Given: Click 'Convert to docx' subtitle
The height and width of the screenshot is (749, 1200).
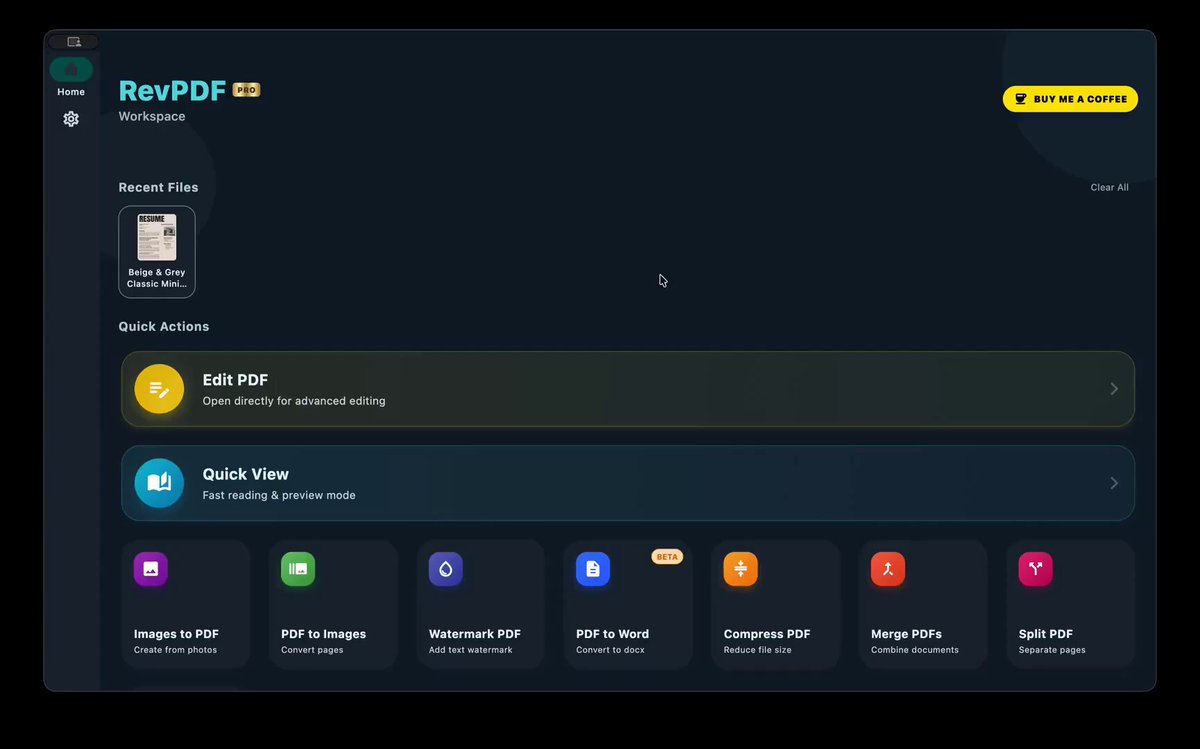Looking at the screenshot, I should [611, 650].
